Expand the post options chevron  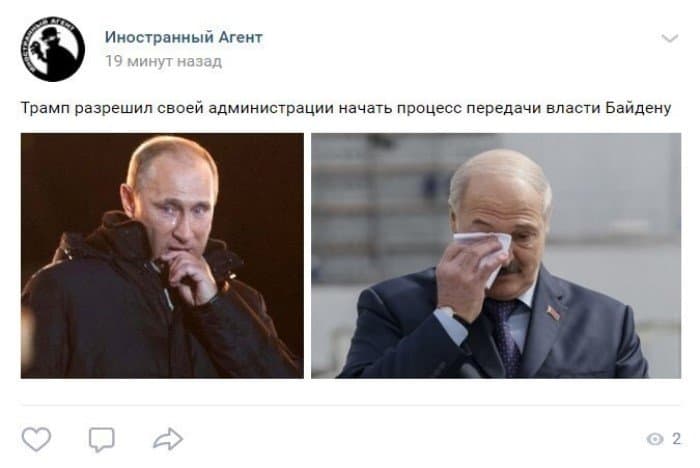click(x=670, y=38)
